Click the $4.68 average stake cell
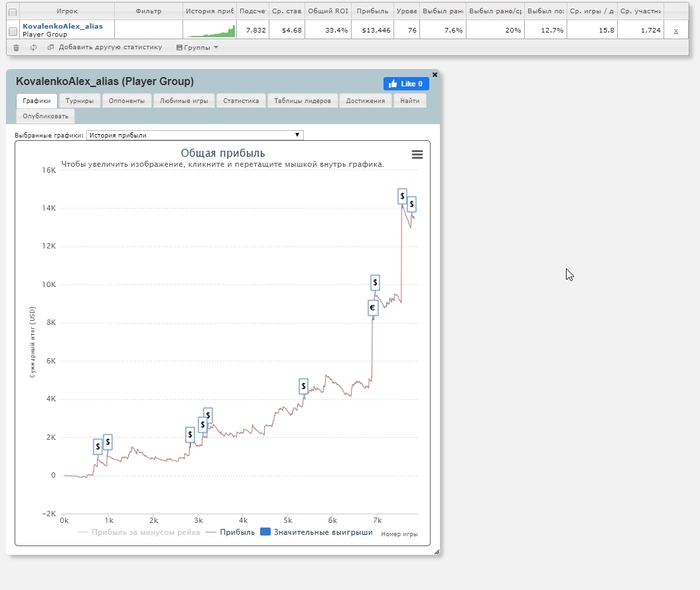Image resolution: width=700 pixels, height=590 pixels. coord(287,30)
